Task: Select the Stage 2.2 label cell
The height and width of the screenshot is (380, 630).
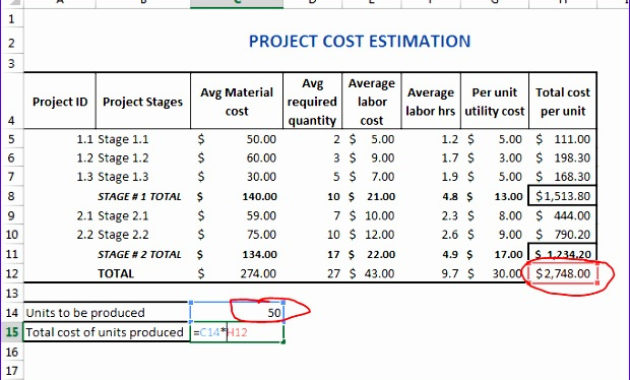Action: pos(143,235)
